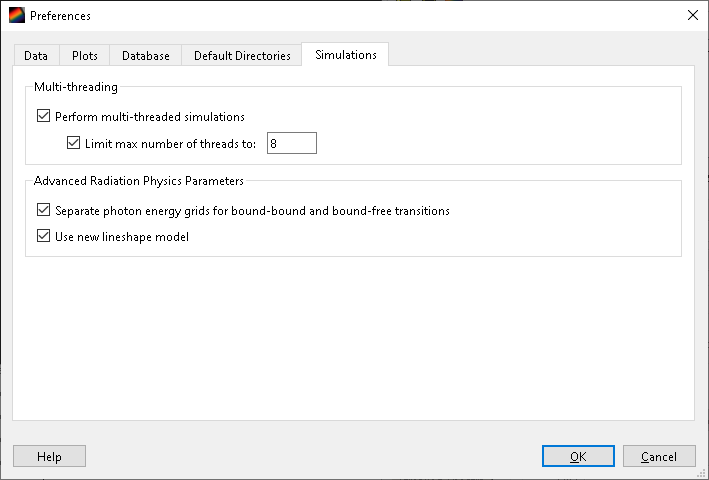Screen dimensions: 709x480
Task: Select the Default Directories tab
Action: coord(242,56)
